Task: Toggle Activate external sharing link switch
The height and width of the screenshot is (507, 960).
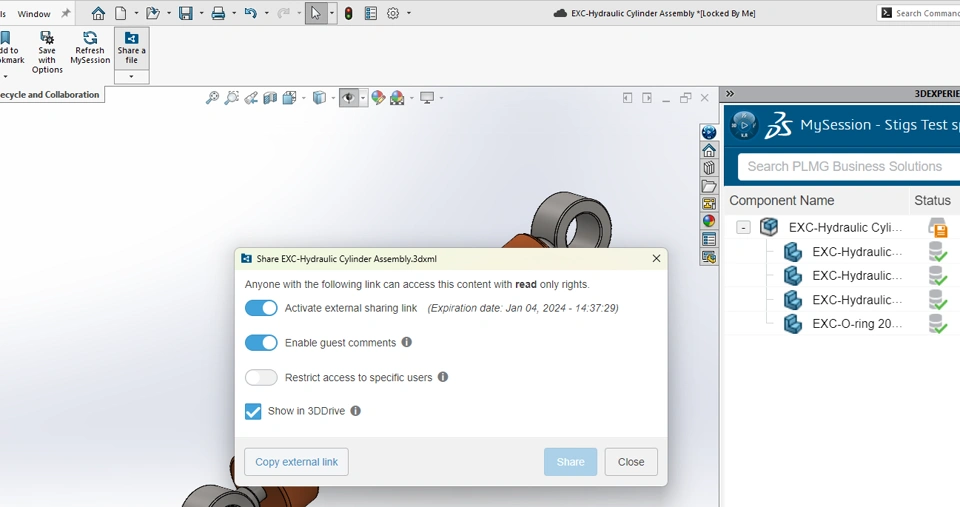Action: point(261,308)
